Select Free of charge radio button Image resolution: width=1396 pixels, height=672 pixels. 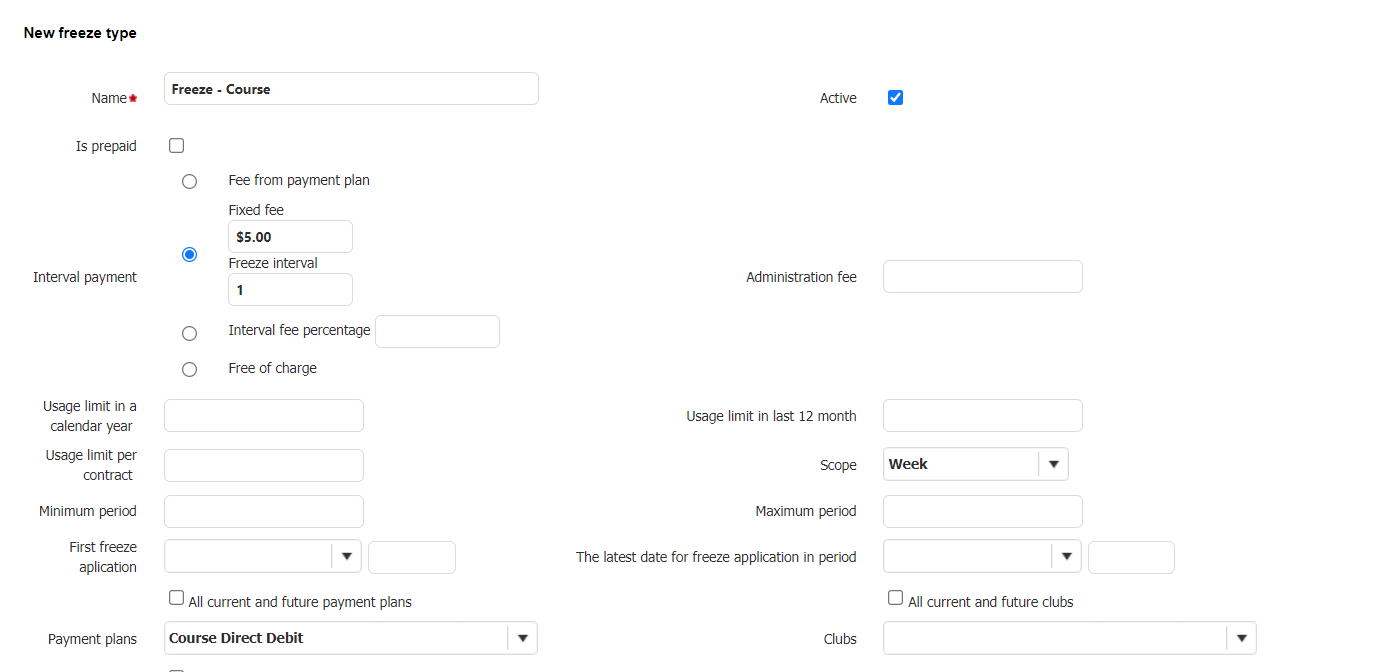coord(189,370)
